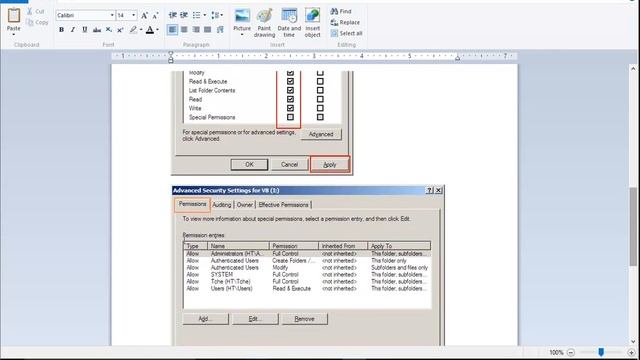Click the OK button in the pictured dialog

249,164
